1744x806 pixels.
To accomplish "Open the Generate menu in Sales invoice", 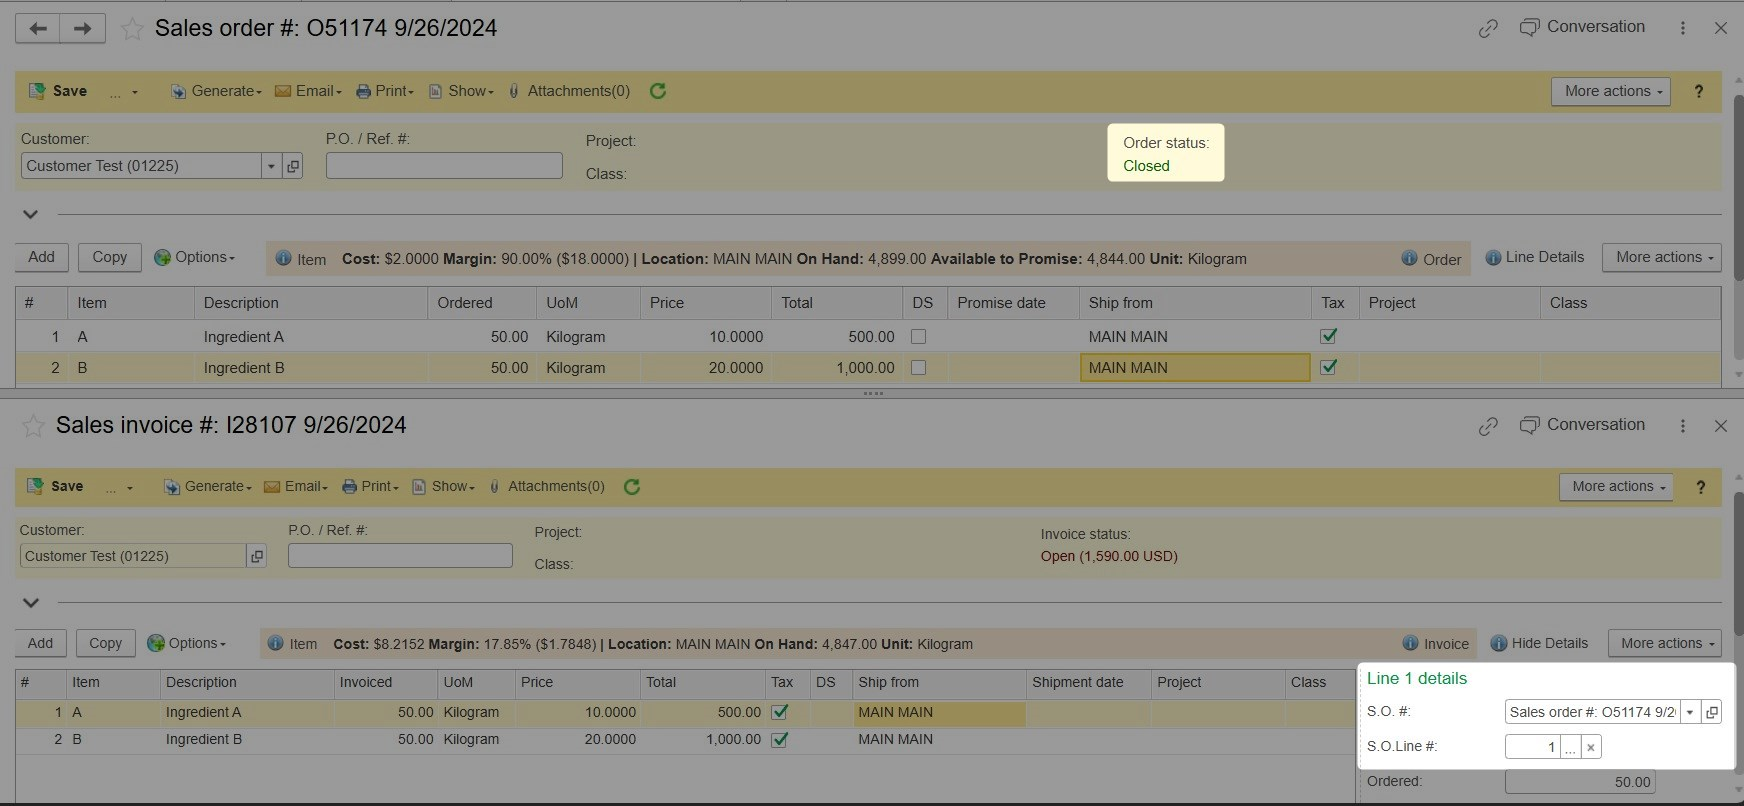I will pos(208,487).
